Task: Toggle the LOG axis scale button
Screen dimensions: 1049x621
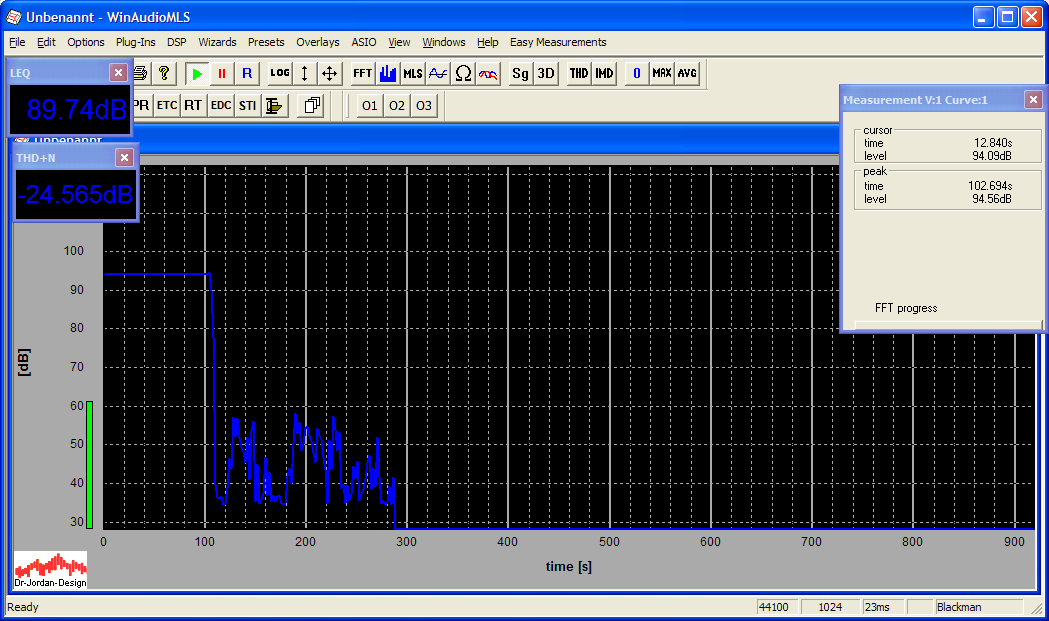Action: tap(280, 73)
